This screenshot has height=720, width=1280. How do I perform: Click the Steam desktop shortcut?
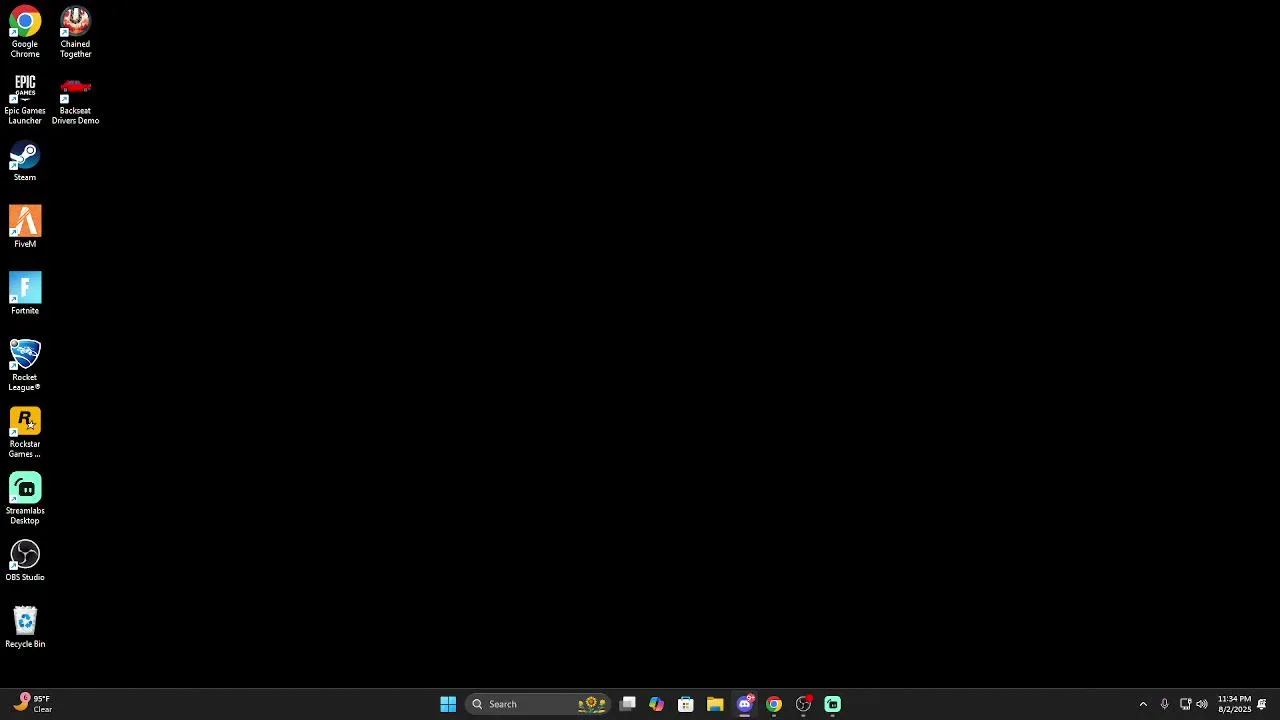pos(25,162)
